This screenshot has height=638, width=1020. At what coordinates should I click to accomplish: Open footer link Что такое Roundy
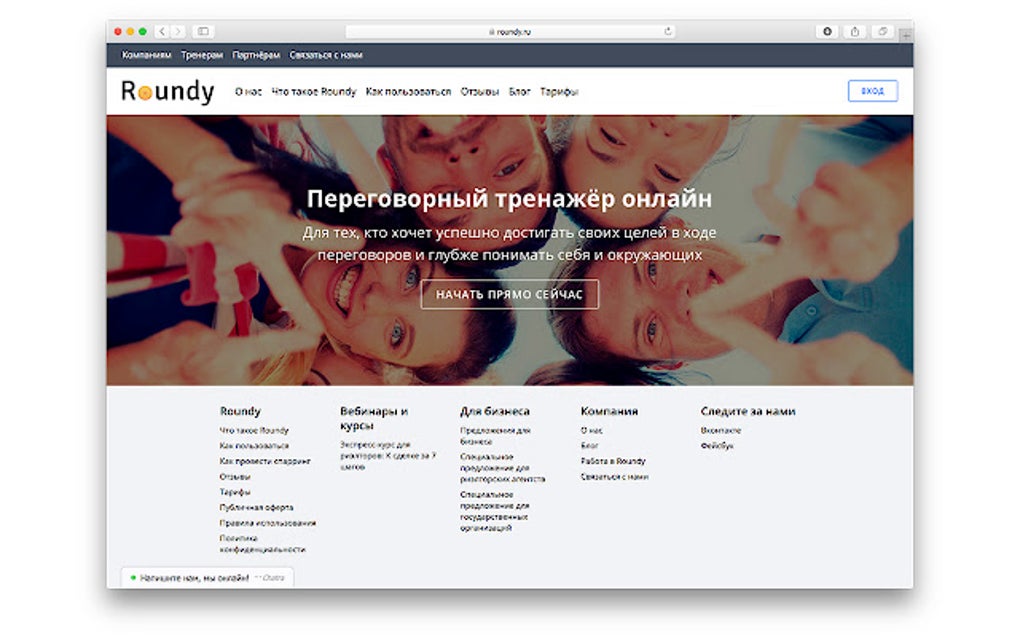tap(254, 431)
